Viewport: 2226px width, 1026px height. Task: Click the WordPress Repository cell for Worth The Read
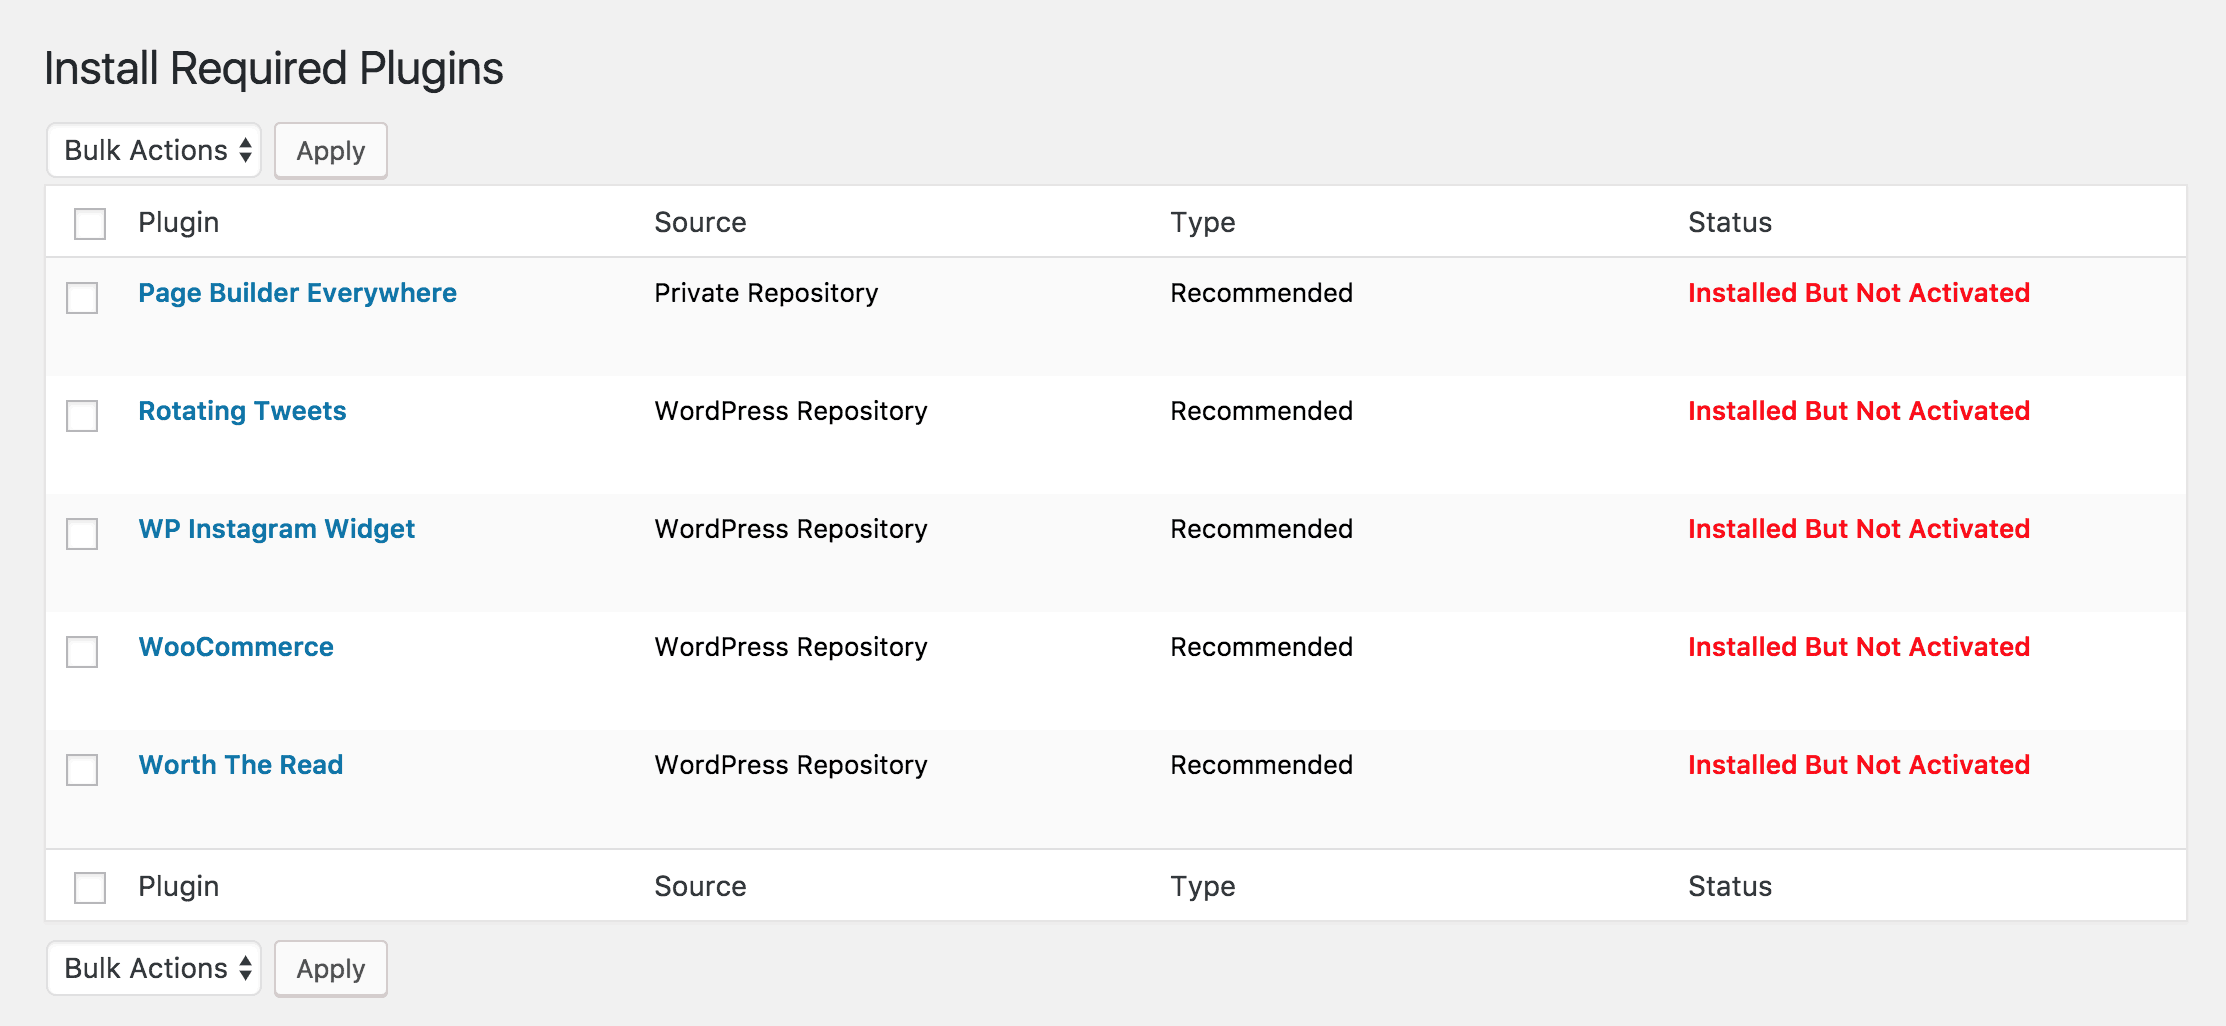tap(791, 765)
